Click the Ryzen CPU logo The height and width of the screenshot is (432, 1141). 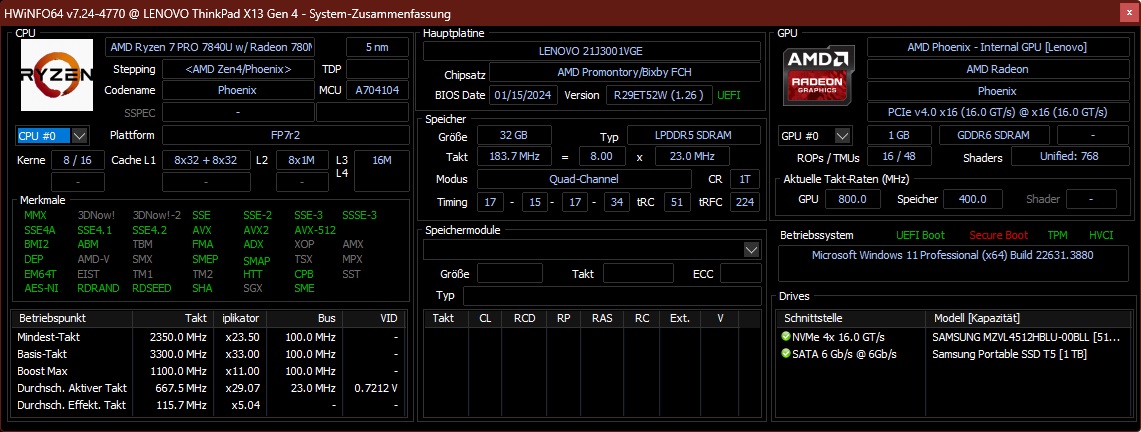click(57, 75)
